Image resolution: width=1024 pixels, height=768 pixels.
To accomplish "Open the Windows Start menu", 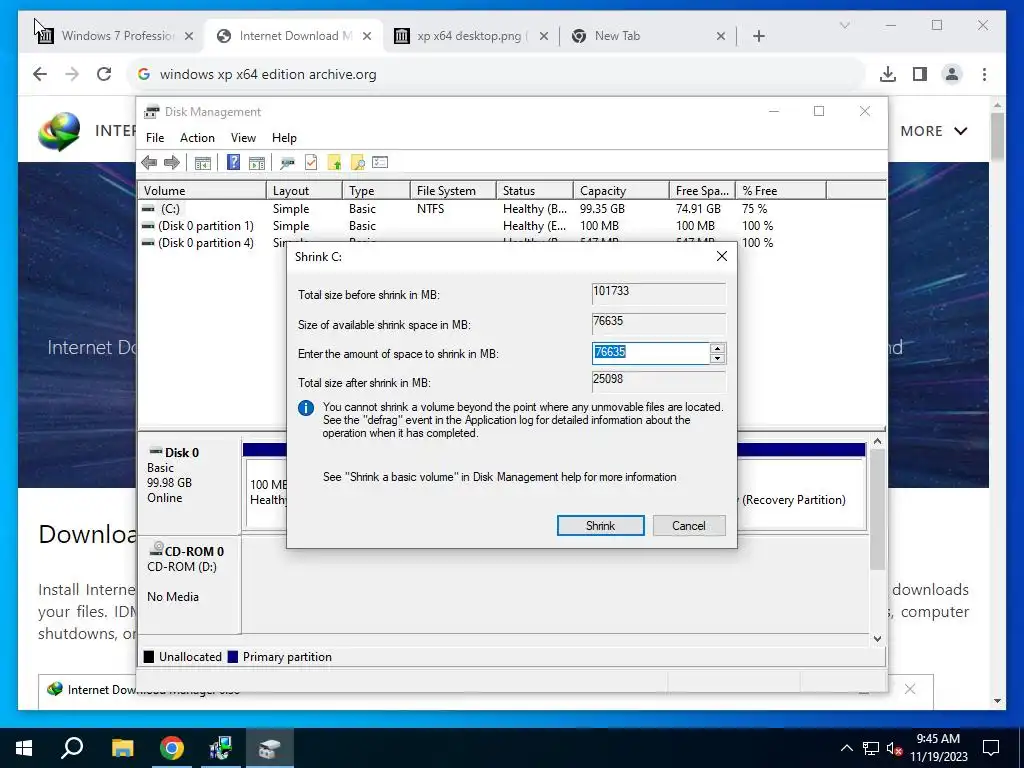I will (x=24, y=748).
